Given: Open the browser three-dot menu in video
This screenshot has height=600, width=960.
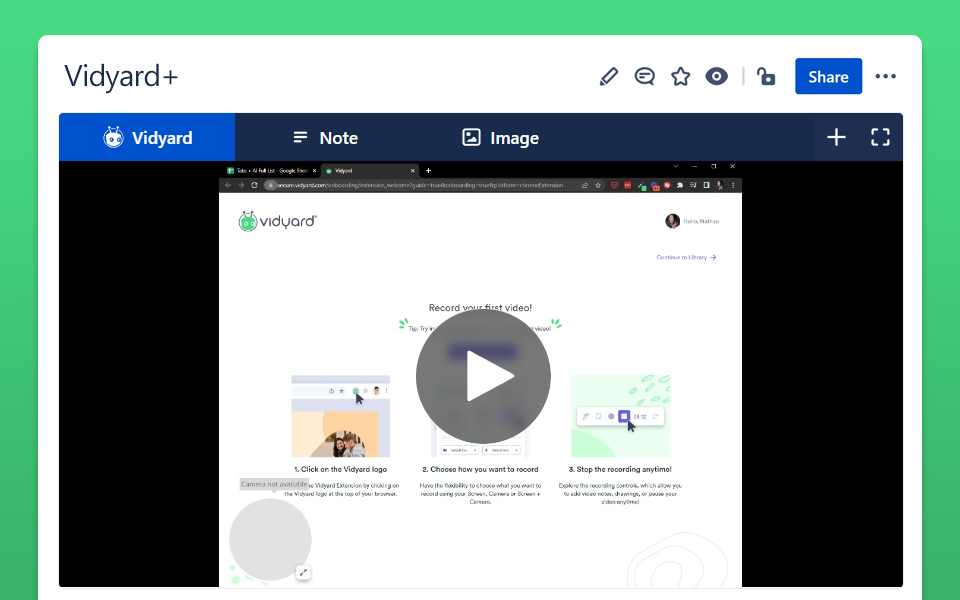Looking at the screenshot, I should pyautogui.click(x=733, y=185).
